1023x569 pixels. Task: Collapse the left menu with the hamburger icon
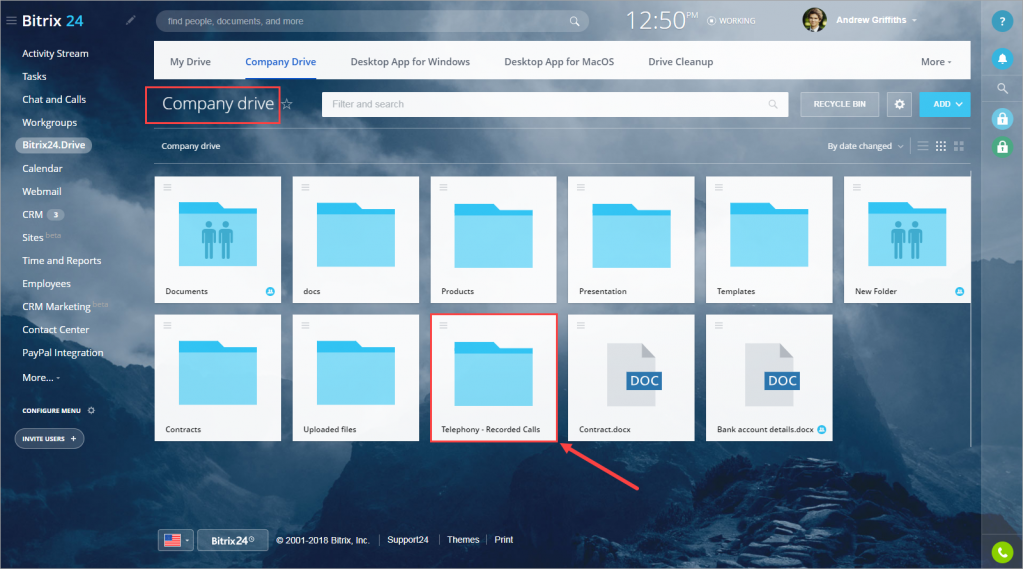click(x=11, y=21)
